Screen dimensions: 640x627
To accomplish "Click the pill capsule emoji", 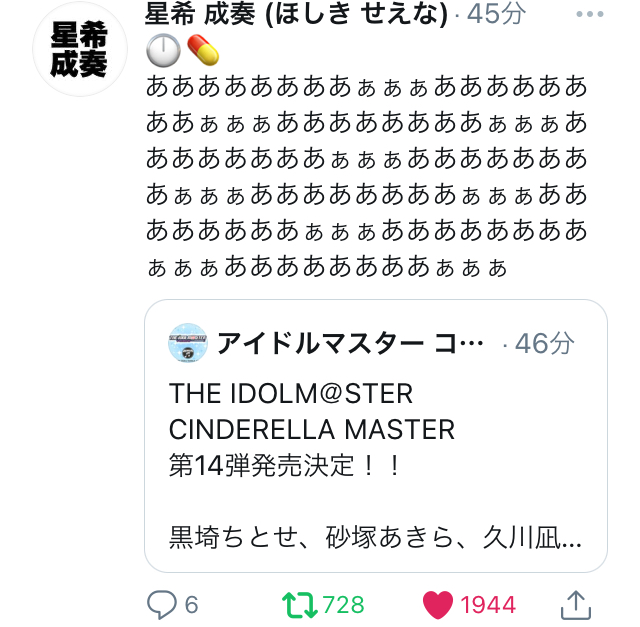I will pos(202,49).
